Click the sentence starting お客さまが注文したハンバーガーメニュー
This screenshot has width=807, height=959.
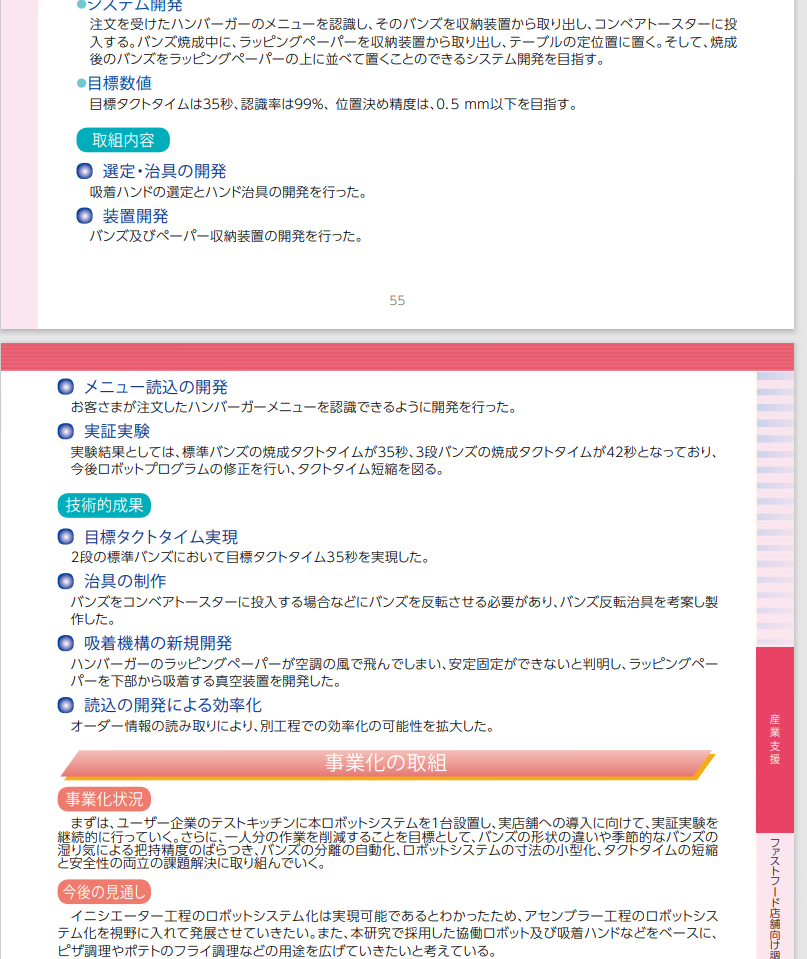293,407
